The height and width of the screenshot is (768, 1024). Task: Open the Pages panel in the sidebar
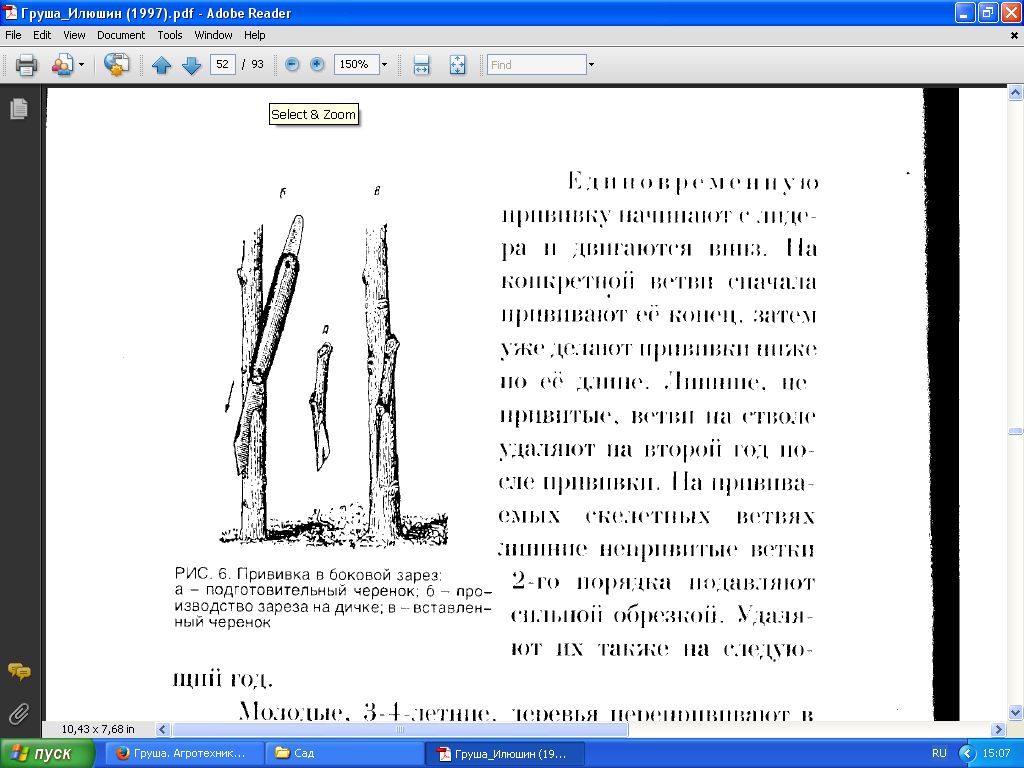pos(18,109)
